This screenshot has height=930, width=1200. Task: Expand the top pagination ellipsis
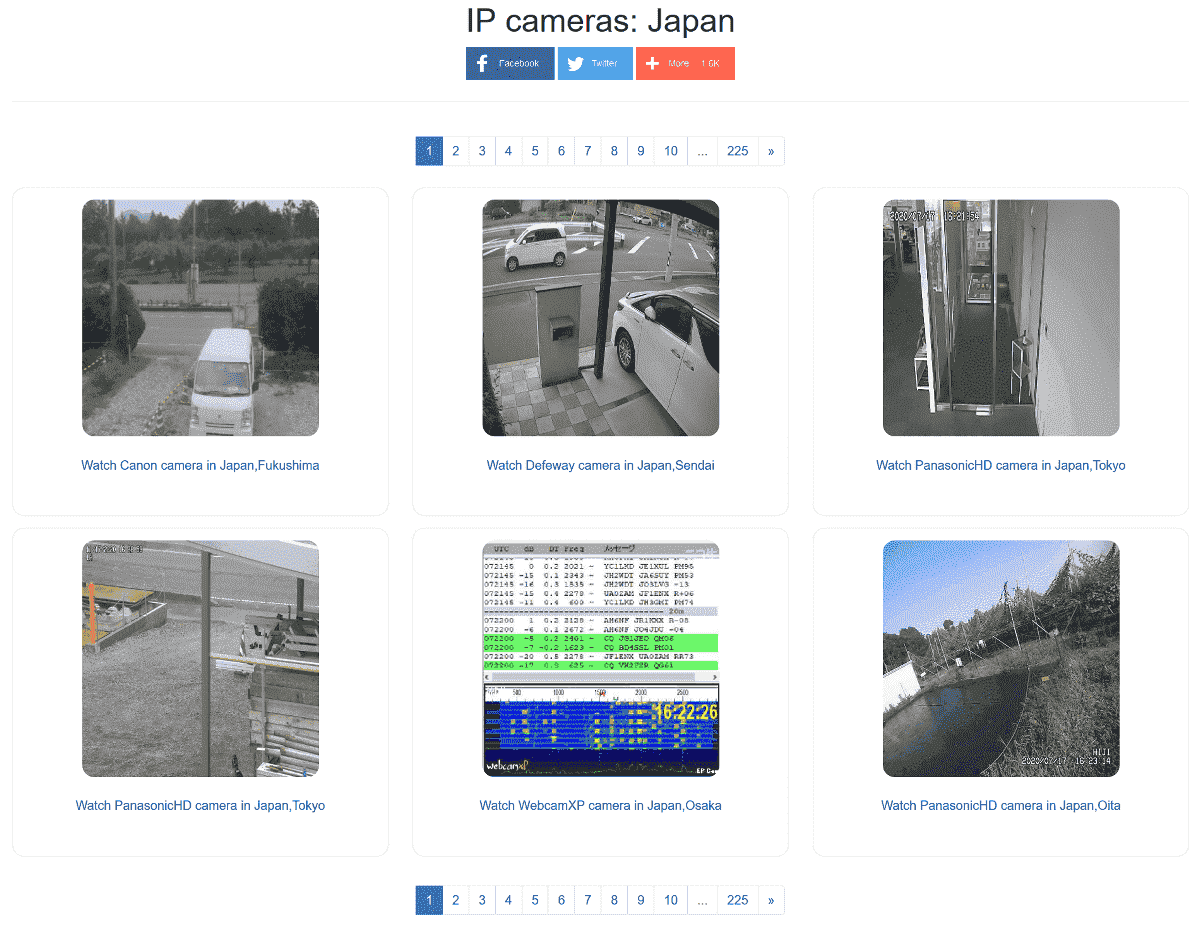702,151
